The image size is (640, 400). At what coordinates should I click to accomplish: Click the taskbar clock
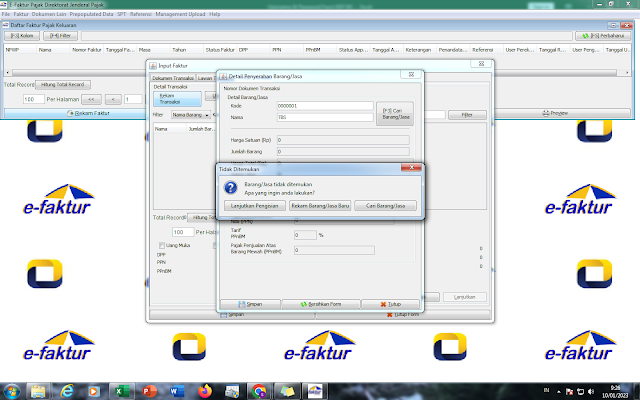point(615,391)
